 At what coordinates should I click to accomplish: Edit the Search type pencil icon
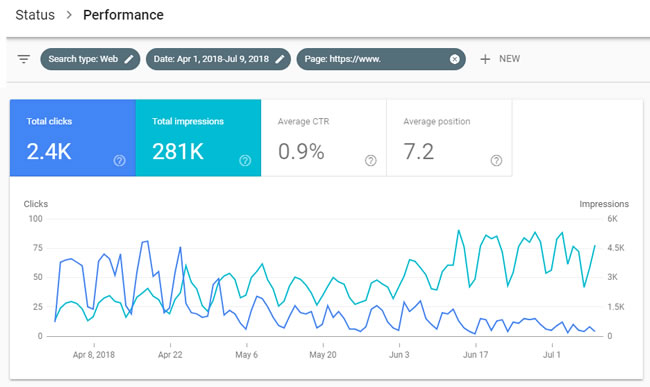point(129,59)
